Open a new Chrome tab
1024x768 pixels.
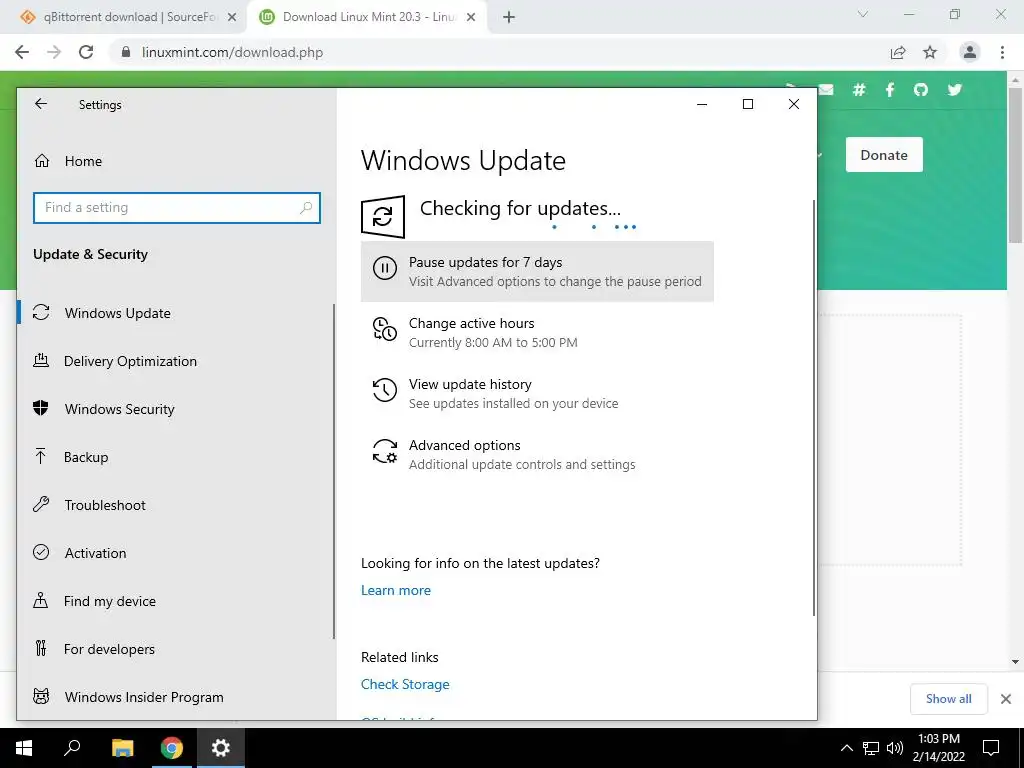509,18
